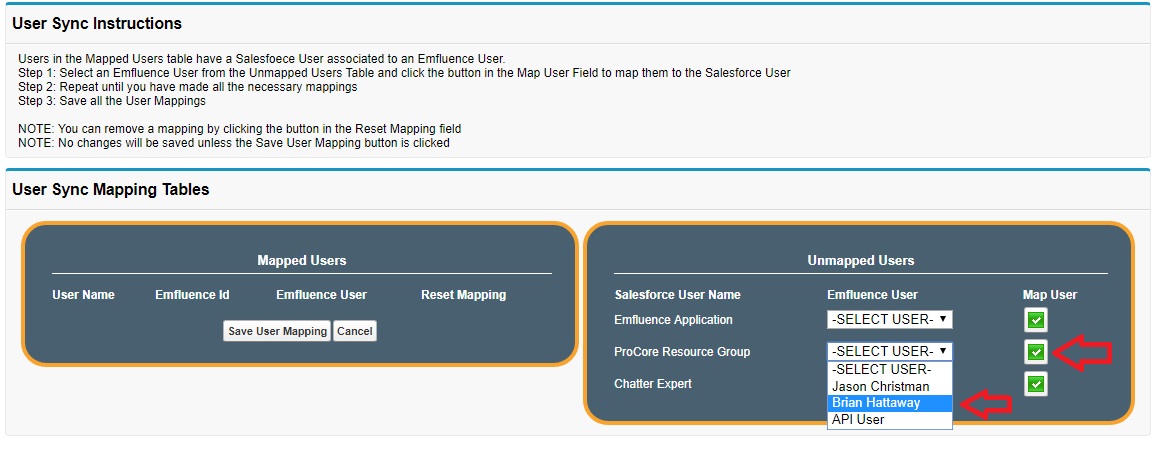The image size is (1157, 451).
Task: Click the green Map User checkmark for ProCore Resource Group
Action: click(x=1036, y=352)
